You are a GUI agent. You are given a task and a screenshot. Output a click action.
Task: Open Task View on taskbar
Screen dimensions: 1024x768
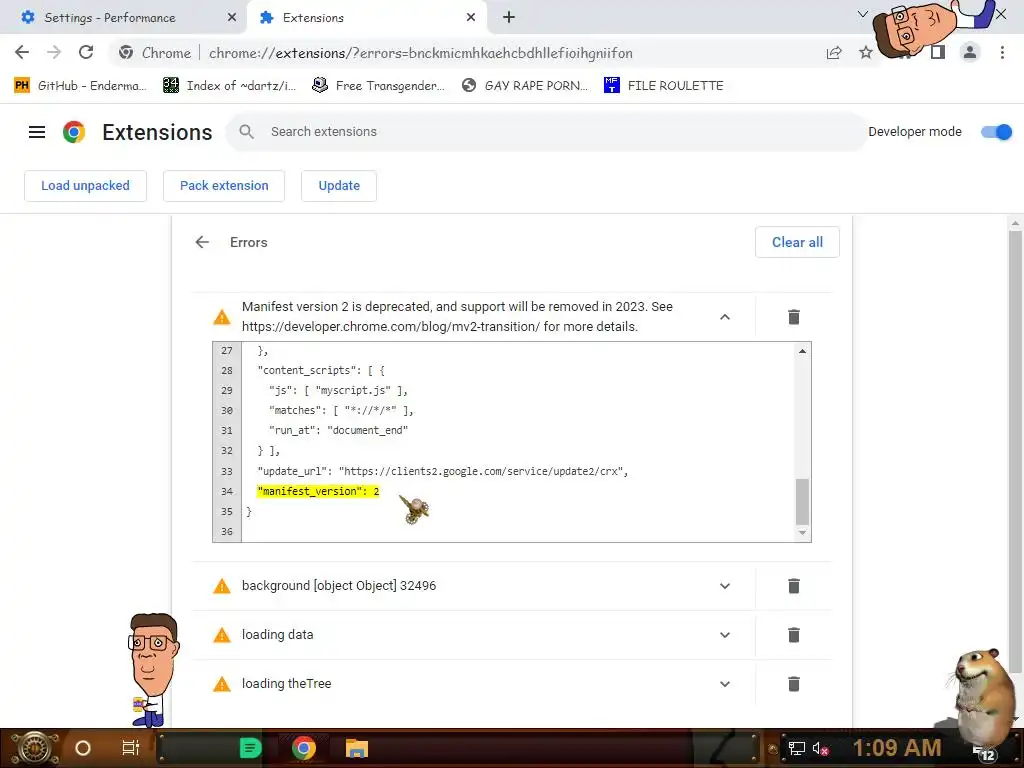coord(131,748)
